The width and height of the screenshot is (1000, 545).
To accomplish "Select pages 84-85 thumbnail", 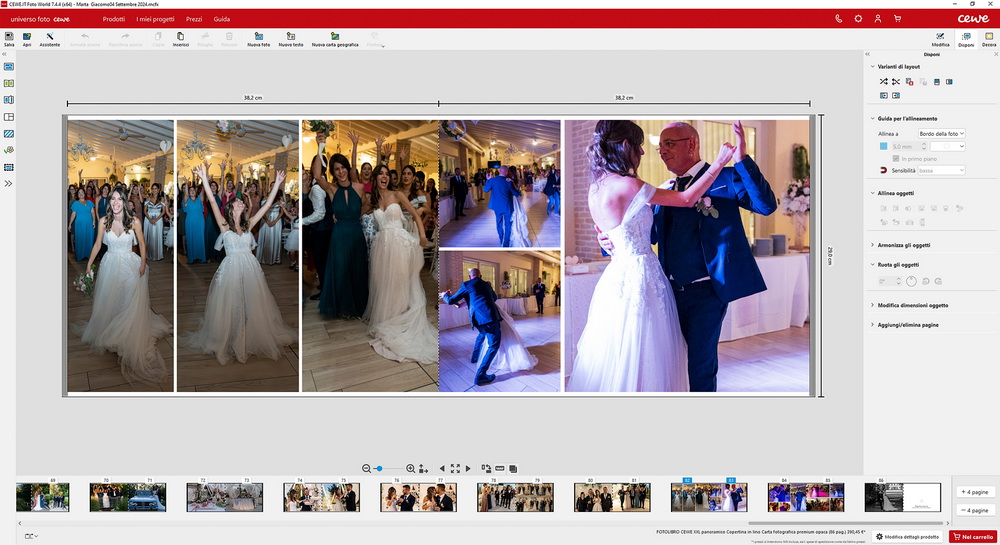I will click(806, 497).
